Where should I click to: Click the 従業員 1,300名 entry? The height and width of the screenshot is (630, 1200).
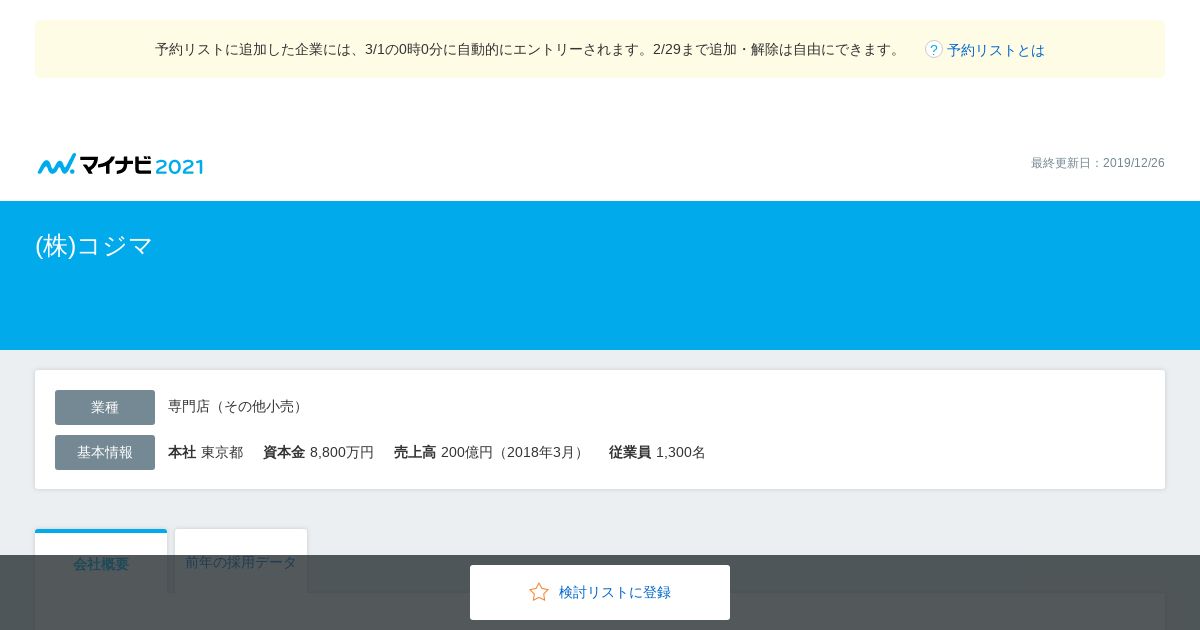[x=657, y=452]
